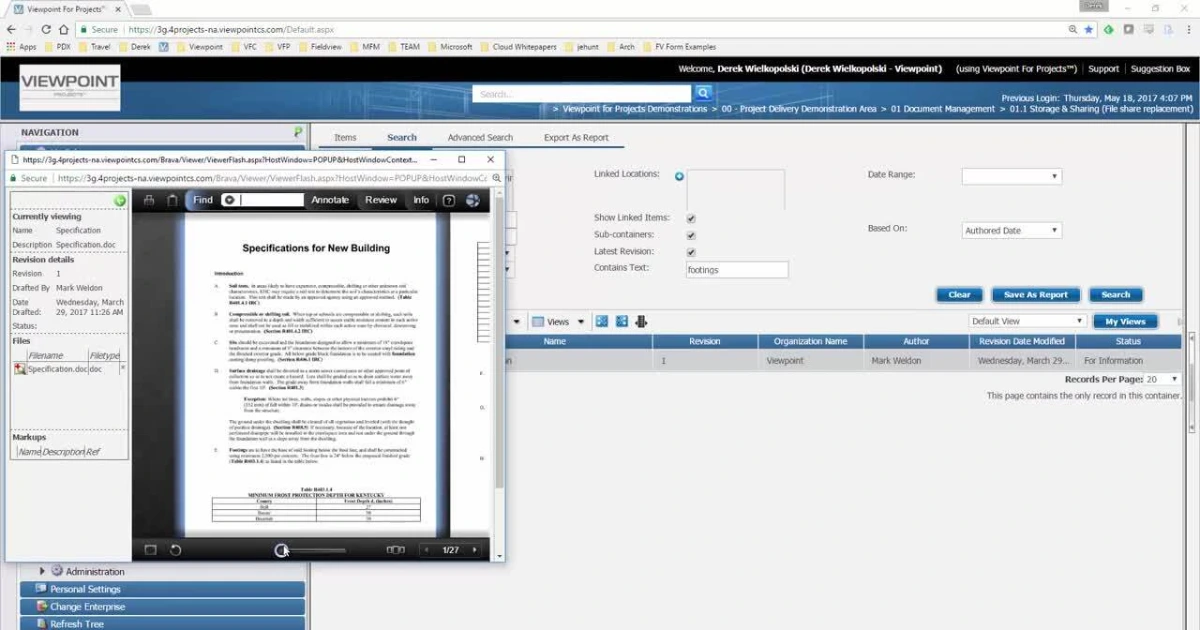Open the Date Range dropdown
Viewport: 1200px width, 630px height.
(1011, 176)
